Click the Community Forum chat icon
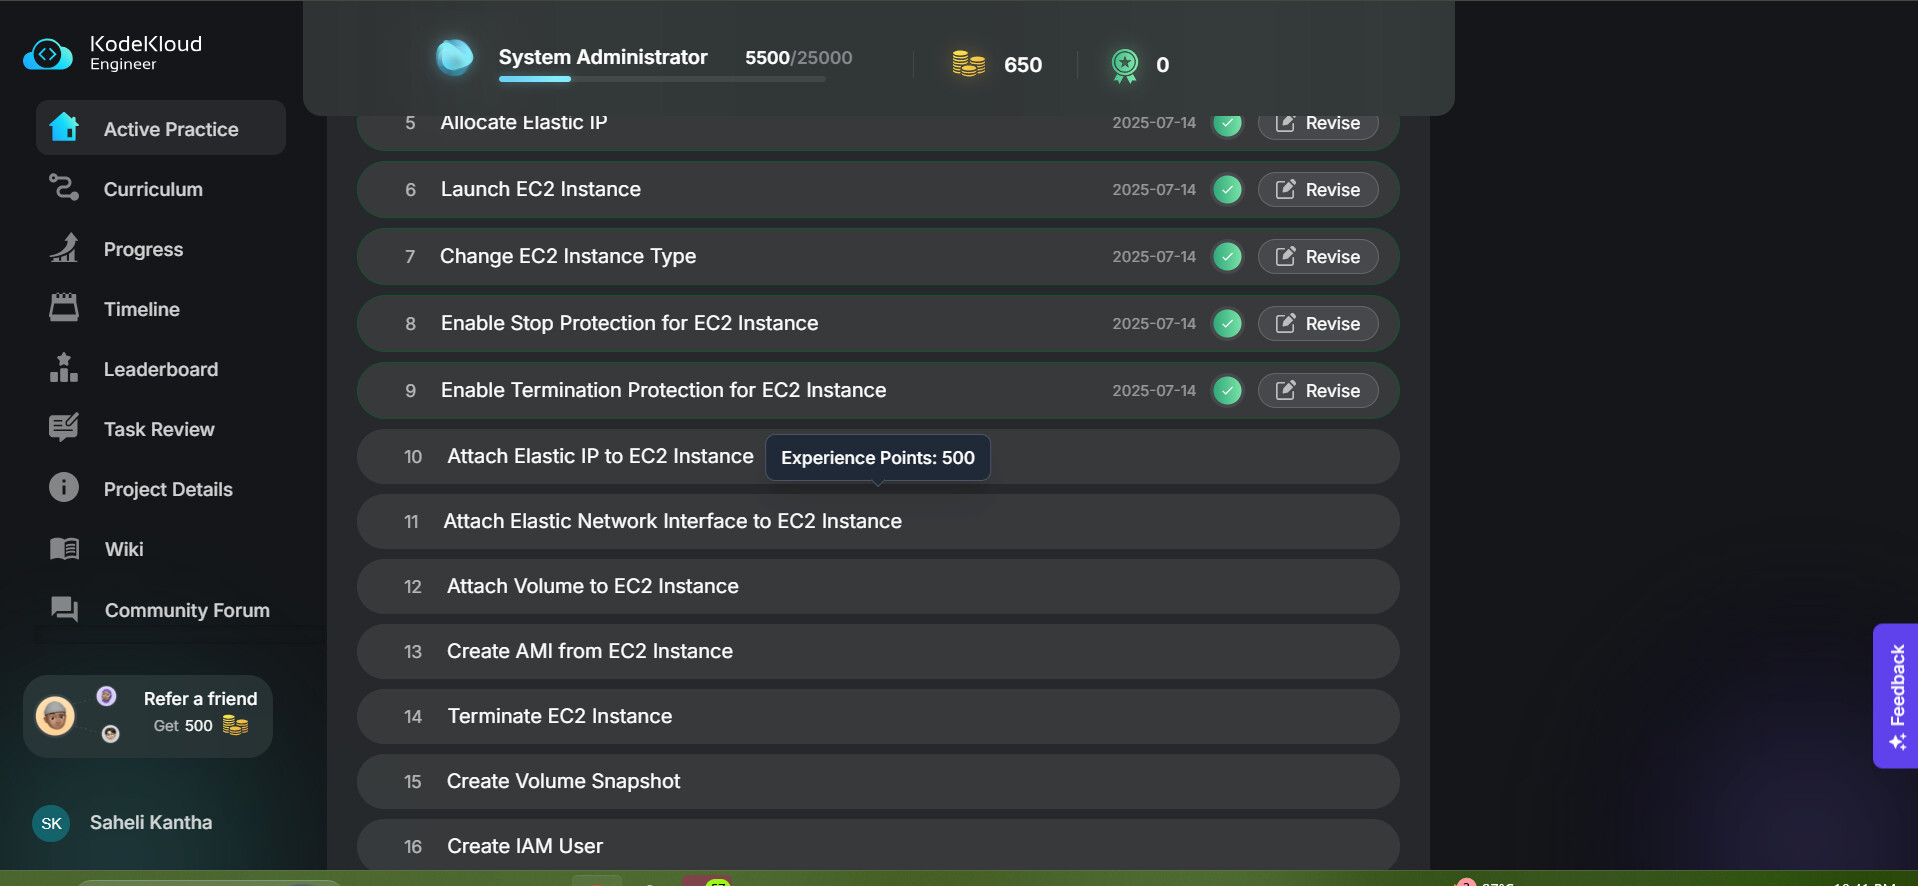 point(64,609)
